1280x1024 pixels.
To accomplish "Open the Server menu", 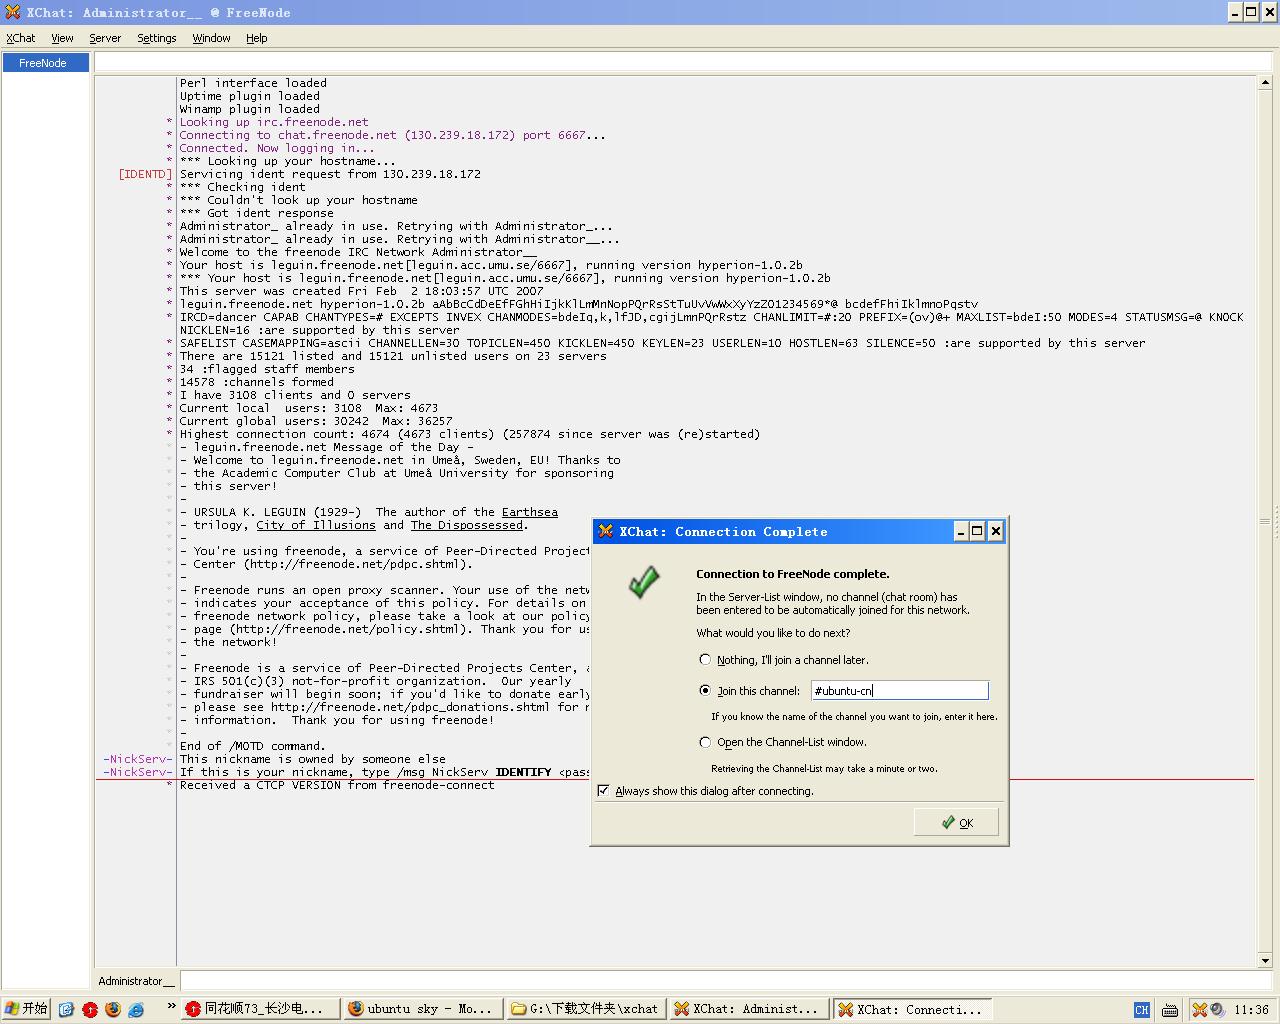I will [105, 38].
